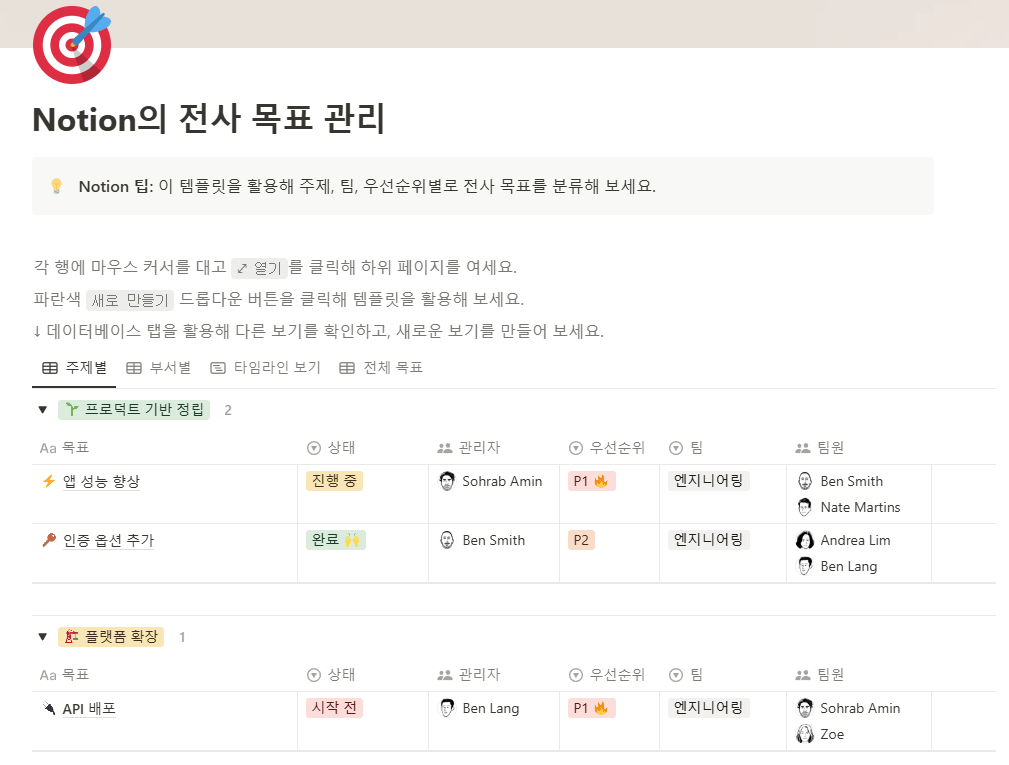Collapse the 플랫폼 확장 group
Screen dimensions: 1009x765
pyautogui.click(x=40, y=637)
